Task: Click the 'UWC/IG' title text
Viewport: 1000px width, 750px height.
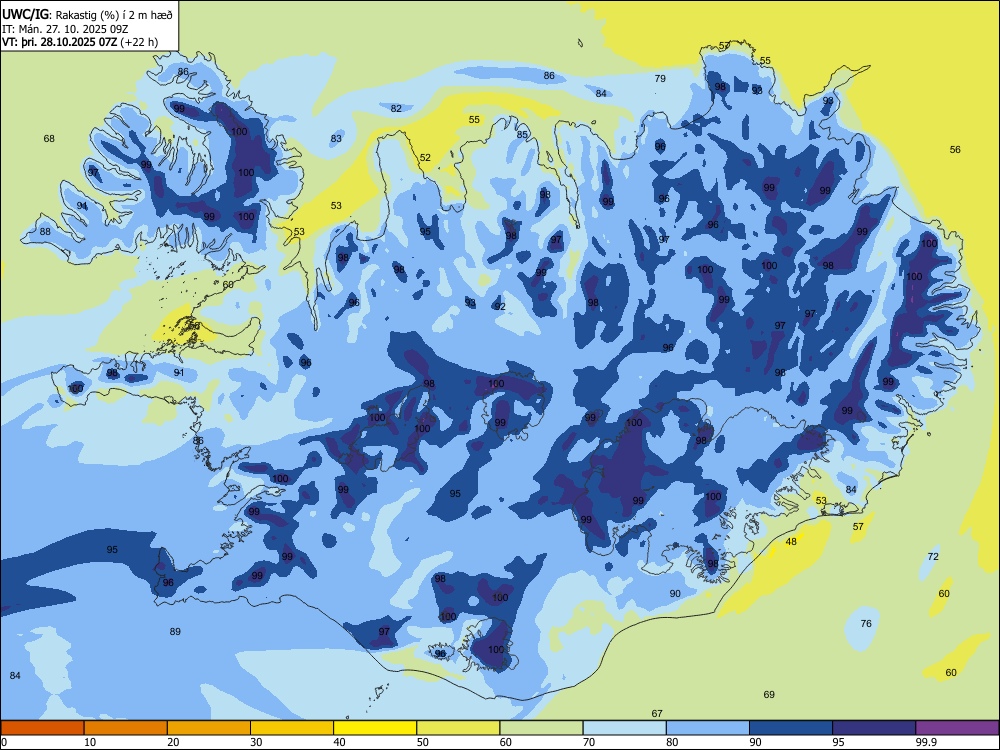Action: coord(26,13)
